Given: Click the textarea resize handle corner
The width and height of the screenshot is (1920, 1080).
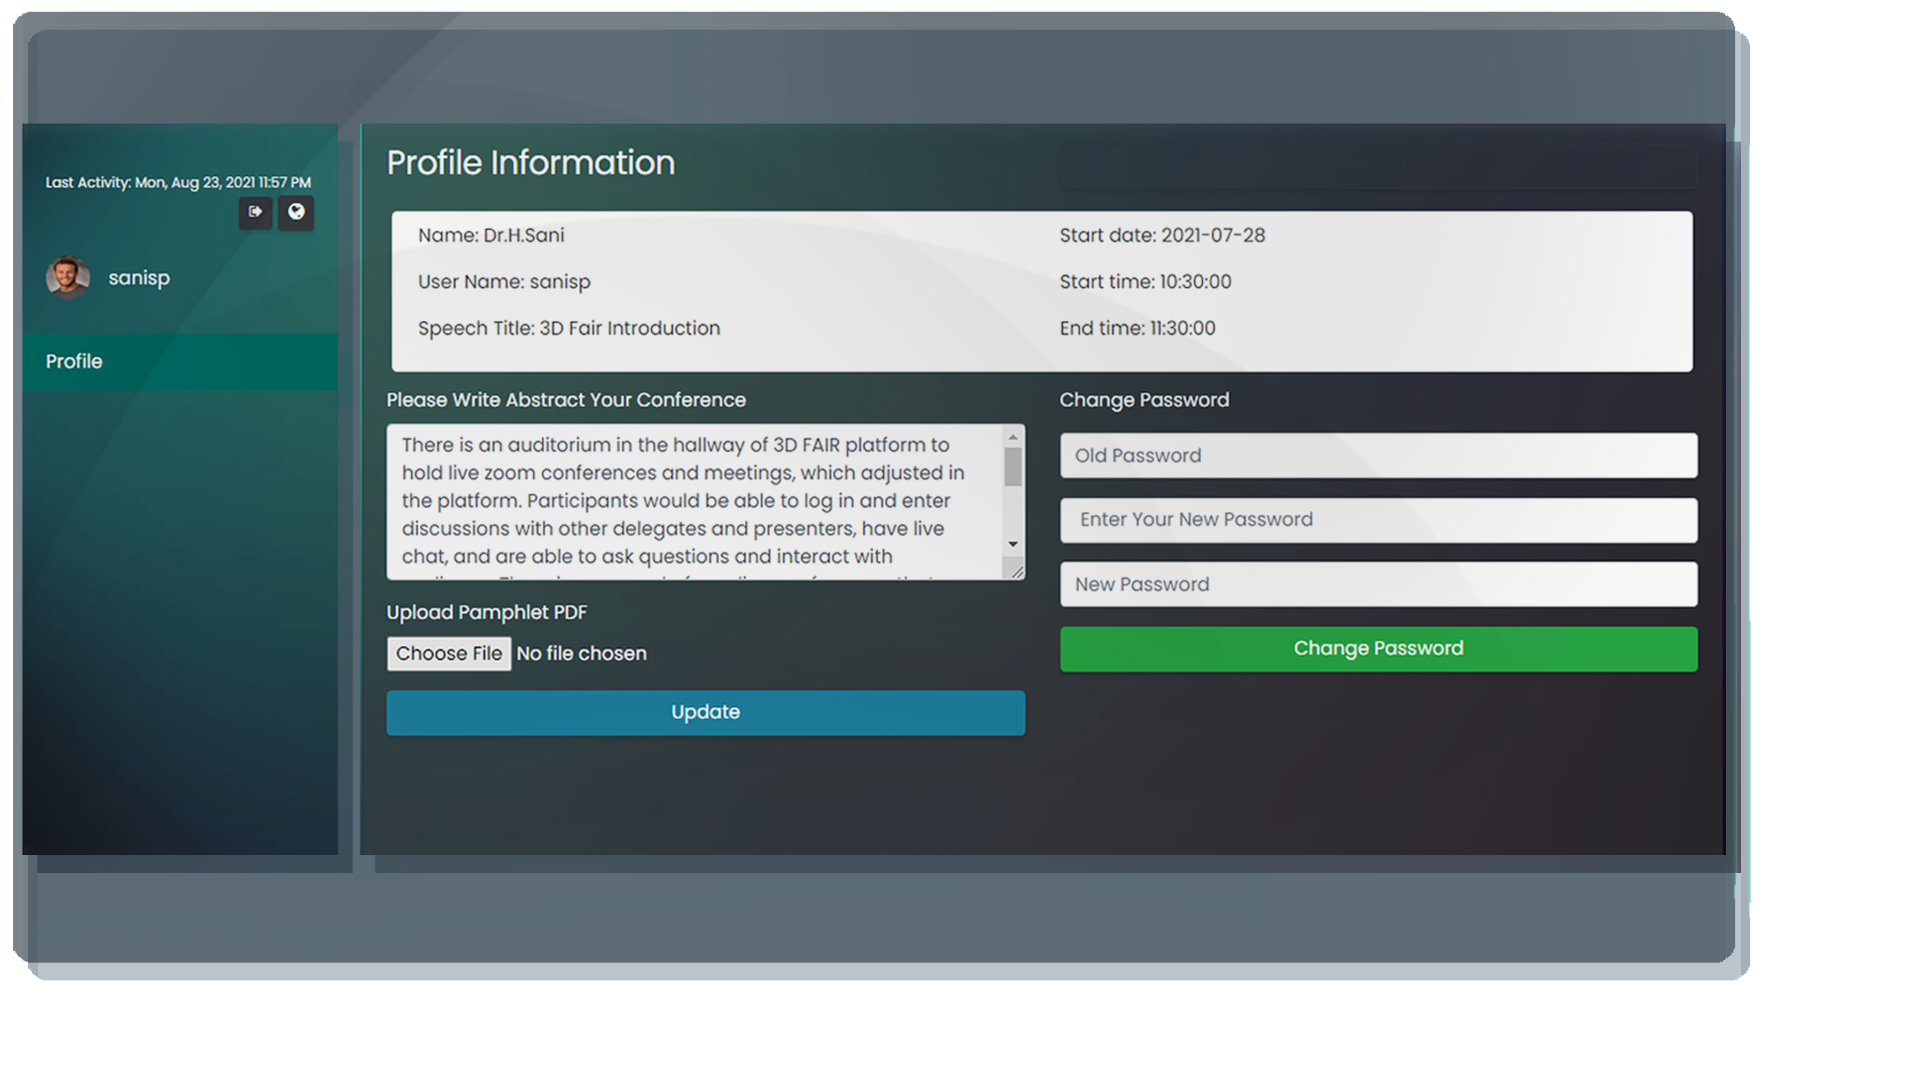Looking at the screenshot, I should tap(1017, 571).
